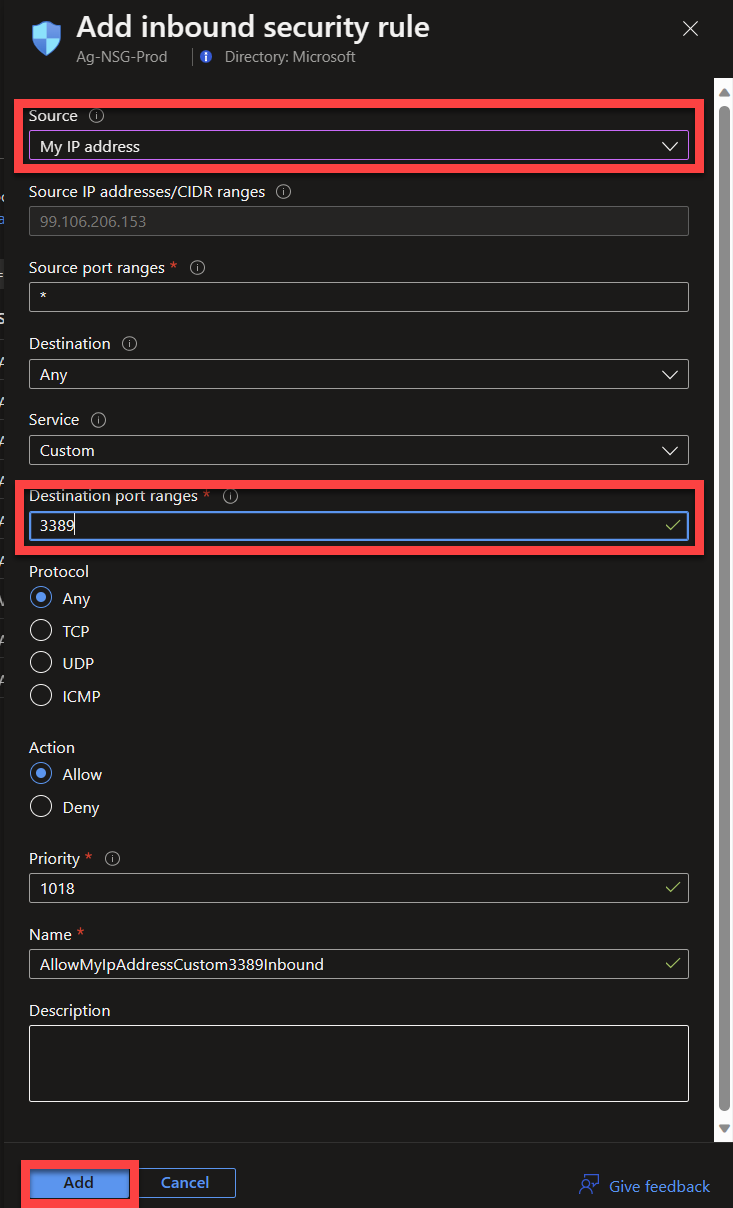This screenshot has width=733, height=1208.
Task: Click the Source port ranges input field
Action: tap(359, 297)
